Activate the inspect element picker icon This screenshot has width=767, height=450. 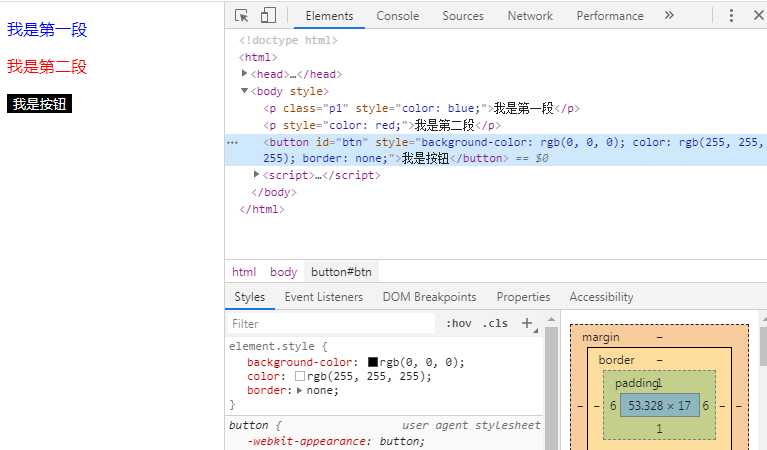pos(242,16)
